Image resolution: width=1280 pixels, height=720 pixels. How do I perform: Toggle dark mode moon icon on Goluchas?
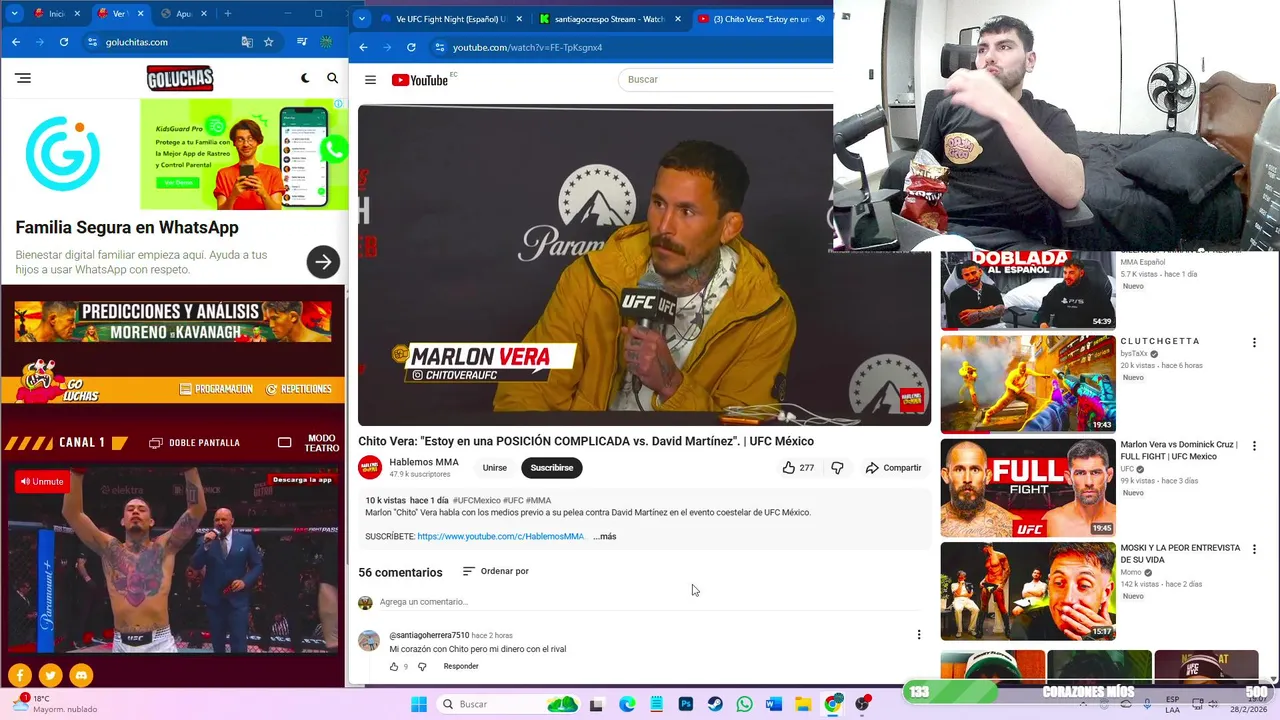pos(306,78)
